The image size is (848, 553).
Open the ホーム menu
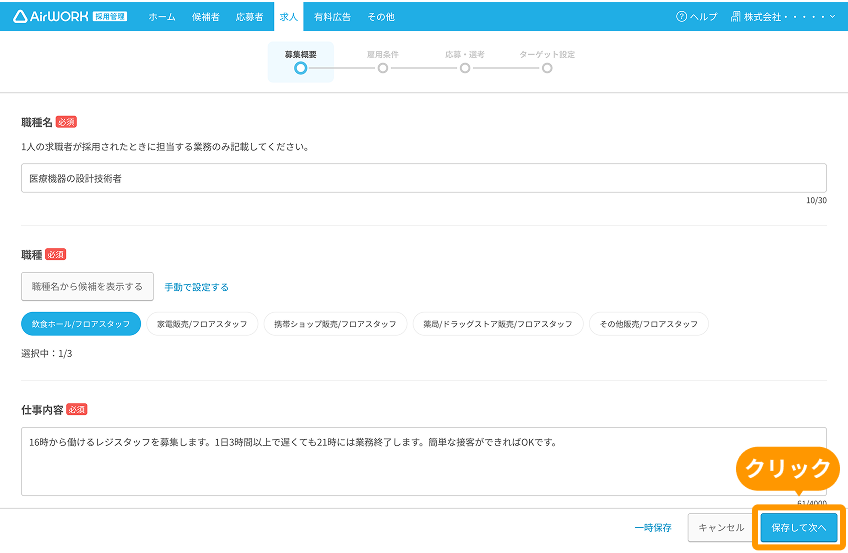coord(162,17)
